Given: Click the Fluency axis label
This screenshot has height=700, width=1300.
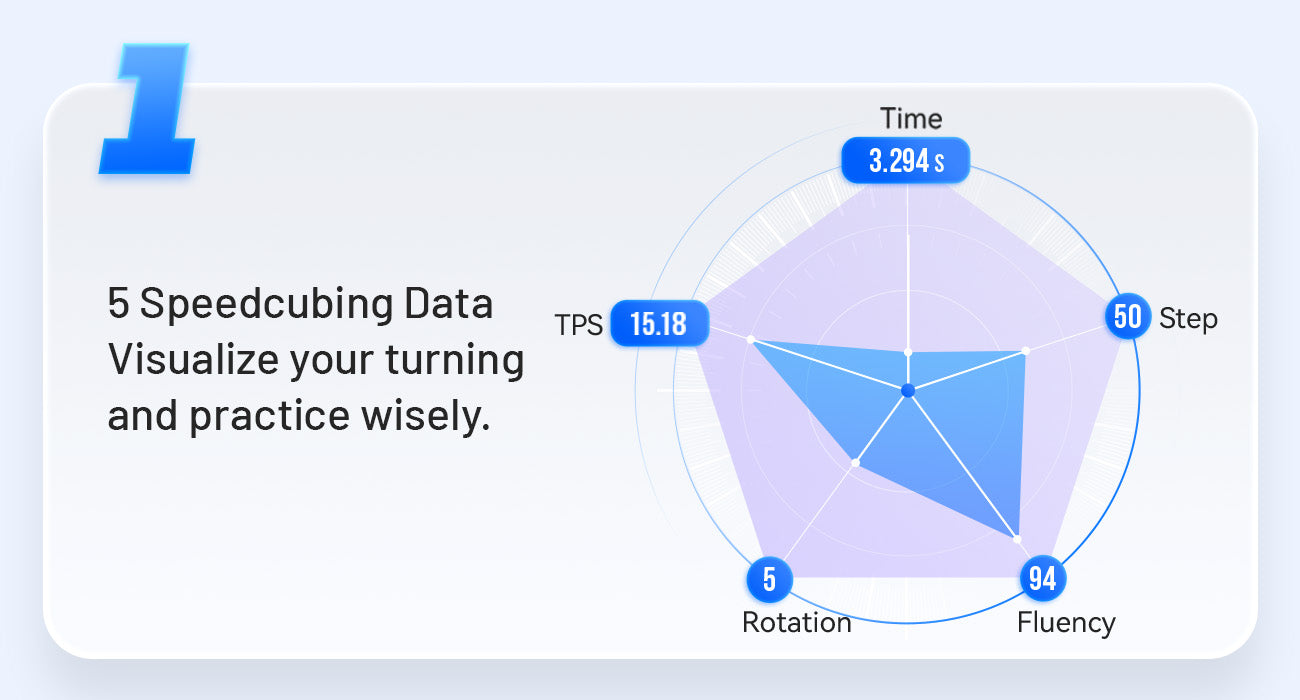Looking at the screenshot, I should [1066, 623].
